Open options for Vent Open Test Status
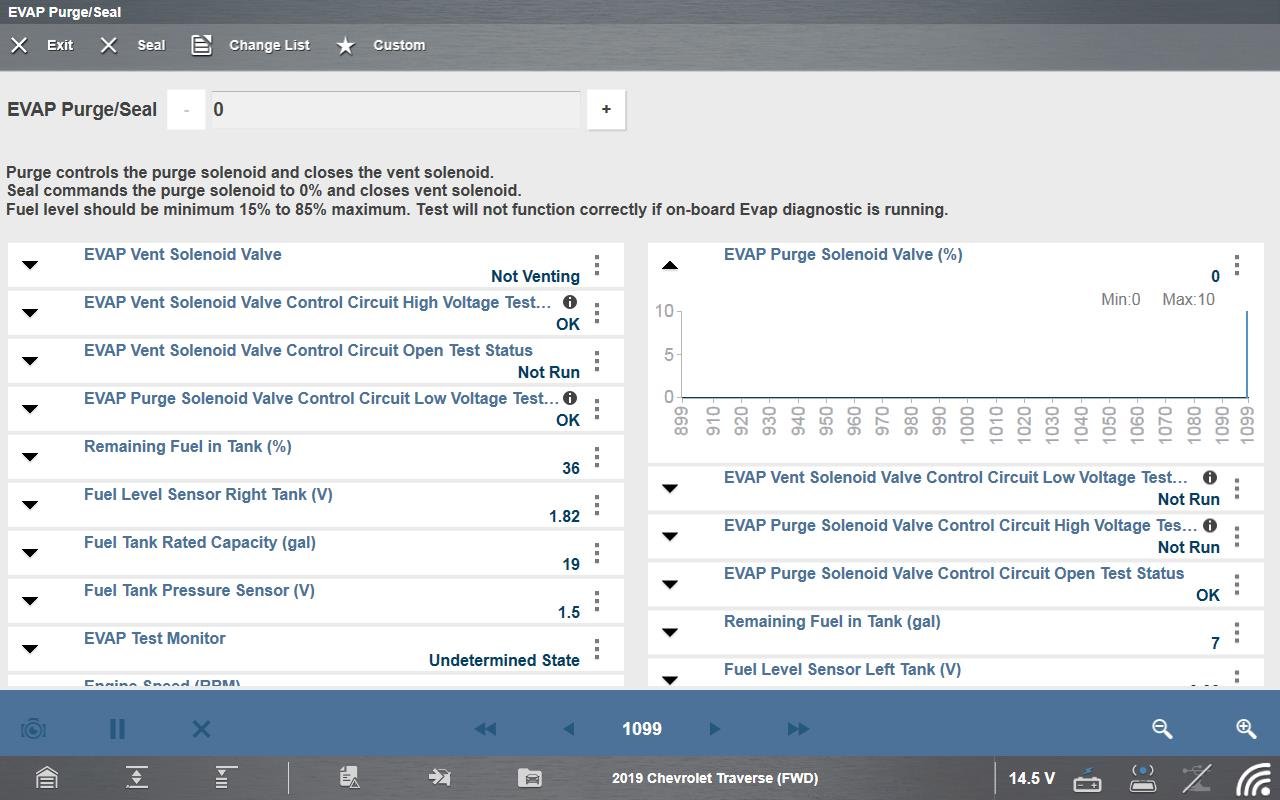This screenshot has width=1280, height=800. (x=597, y=361)
